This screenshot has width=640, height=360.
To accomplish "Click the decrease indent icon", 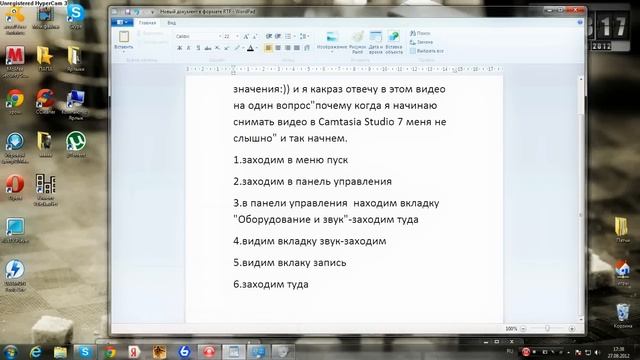I will click(x=269, y=36).
